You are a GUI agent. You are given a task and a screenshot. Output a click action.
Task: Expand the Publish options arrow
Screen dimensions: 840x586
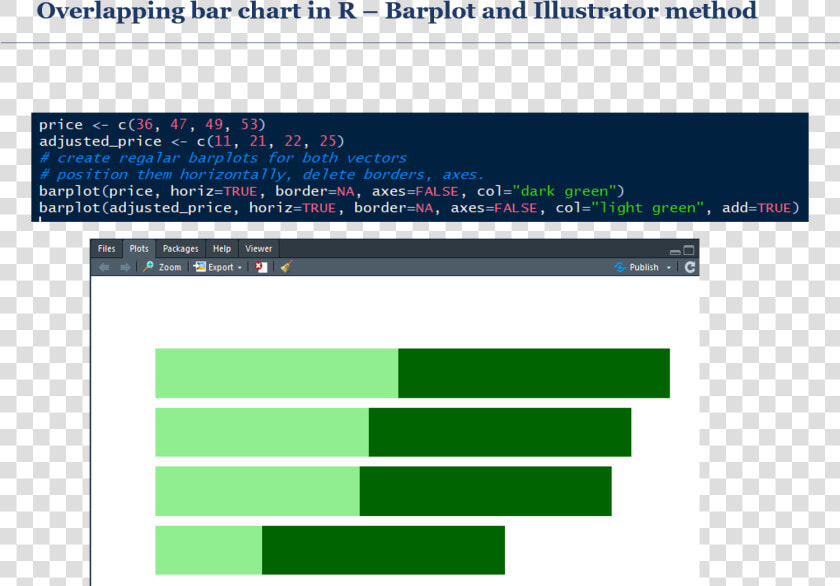click(x=669, y=267)
